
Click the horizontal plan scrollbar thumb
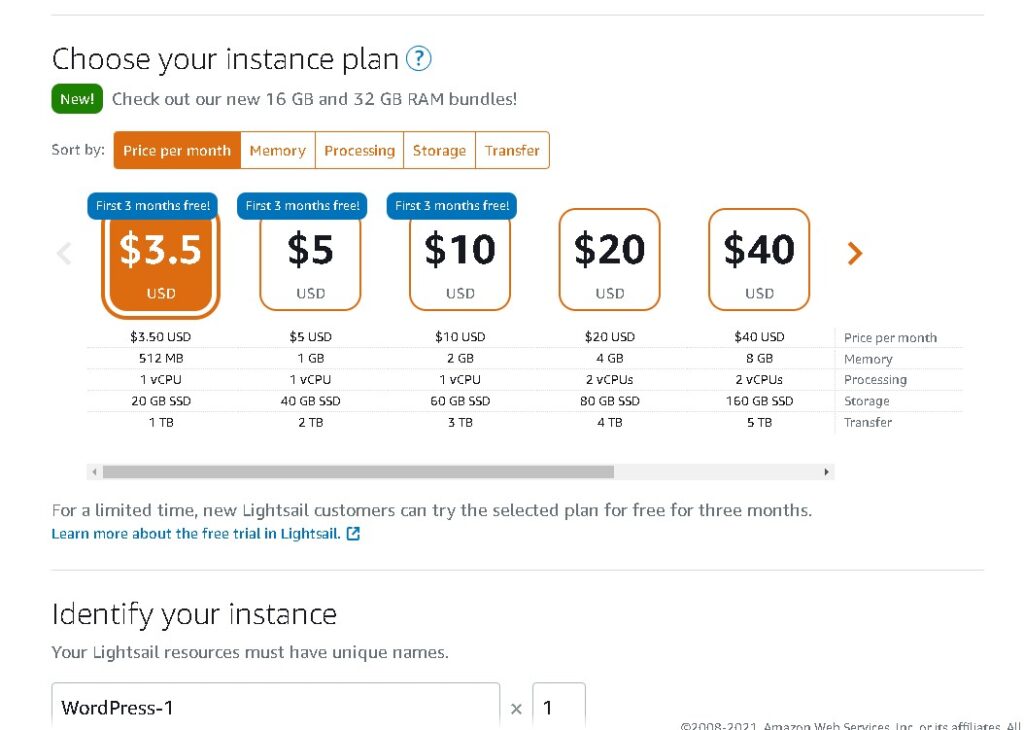click(x=358, y=471)
